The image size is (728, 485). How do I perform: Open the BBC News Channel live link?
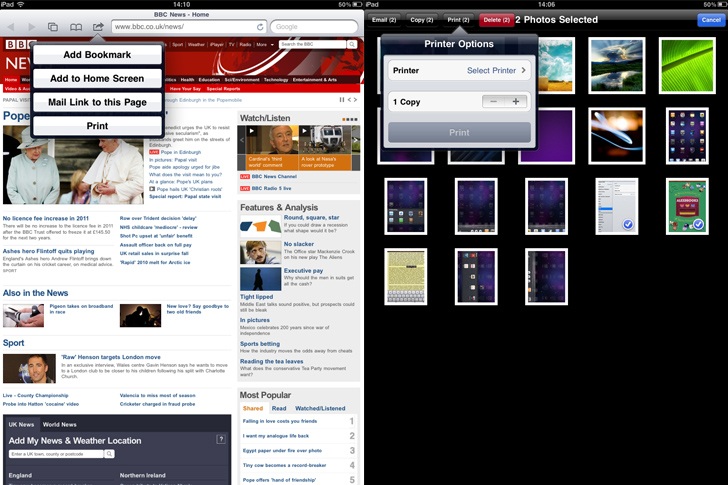point(274,176)
